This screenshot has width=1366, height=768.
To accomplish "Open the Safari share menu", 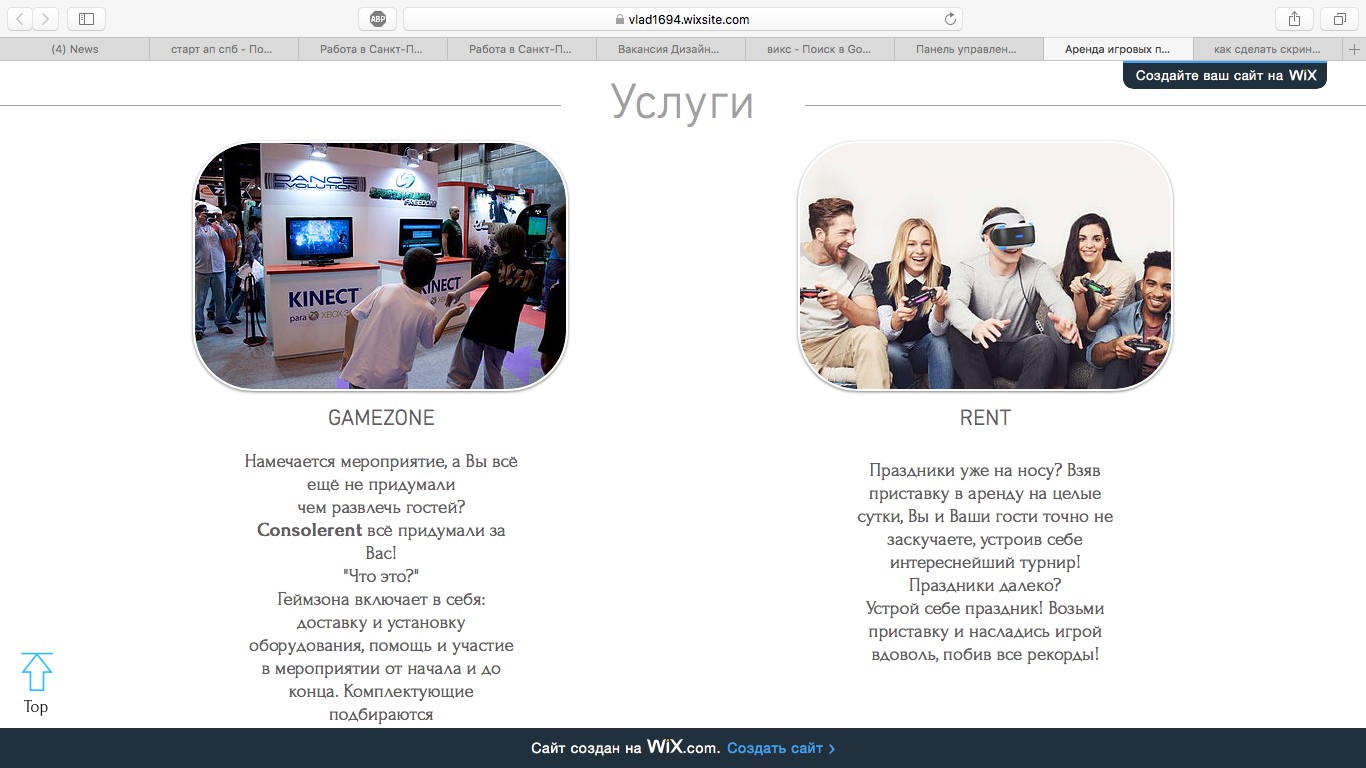I will [1294, 19].
